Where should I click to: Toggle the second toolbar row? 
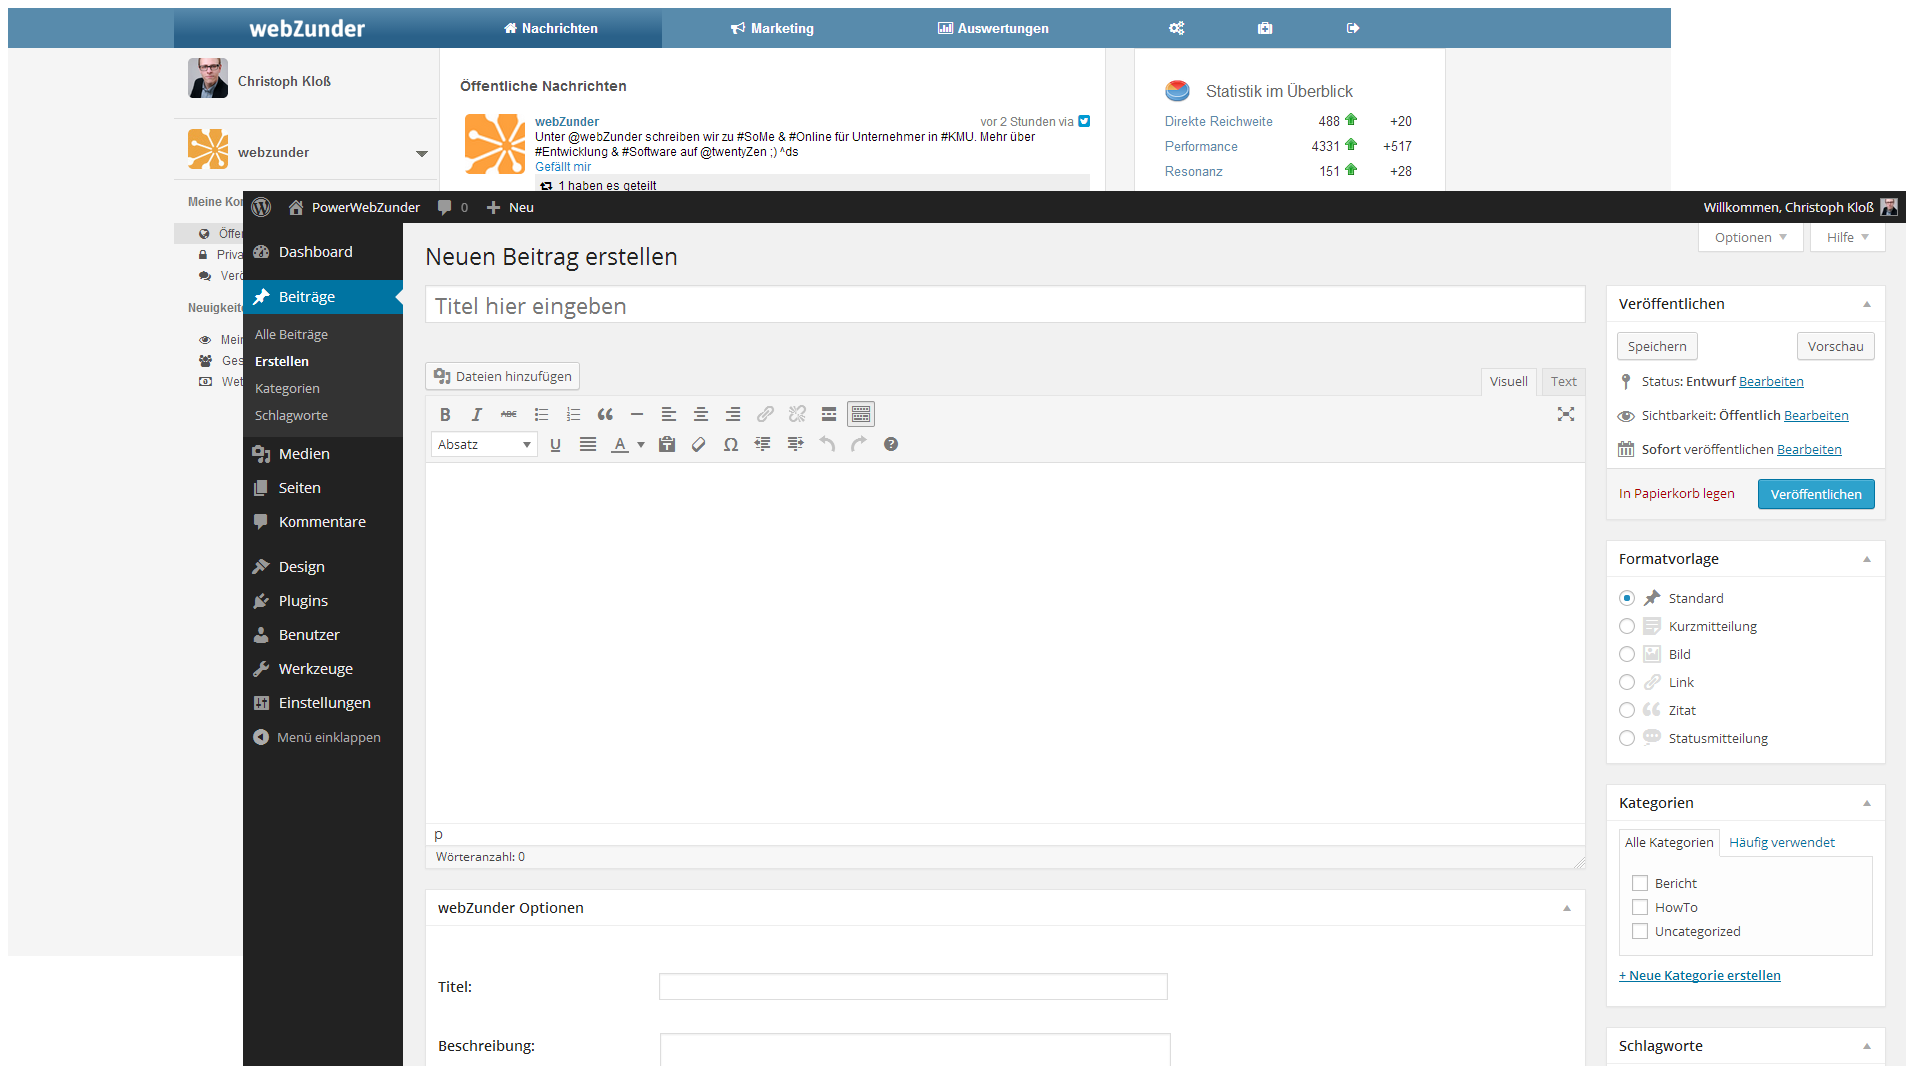point(861,414)
